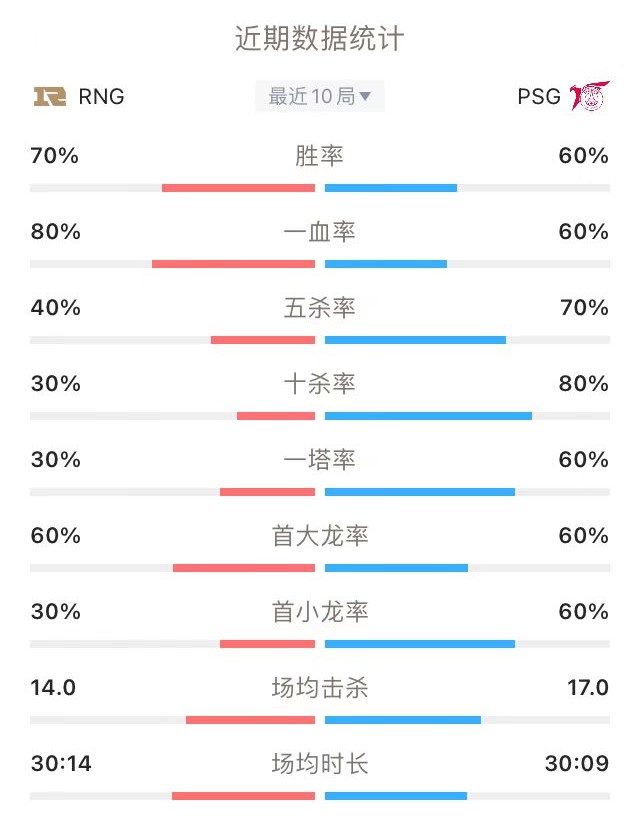The height and width of the screenshot is (820, 640).
Task: Click PSG's 30:09 average duration value
Action: click(x=577, y=764)
